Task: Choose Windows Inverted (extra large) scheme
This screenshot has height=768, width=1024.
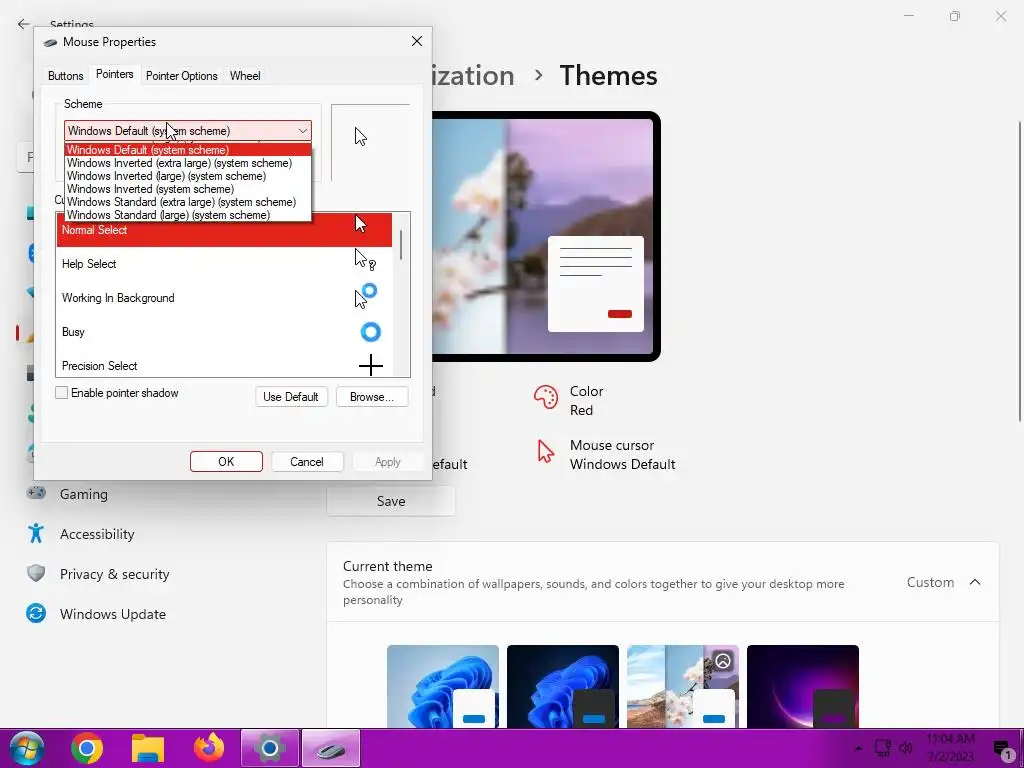Action: click(188, 163)
